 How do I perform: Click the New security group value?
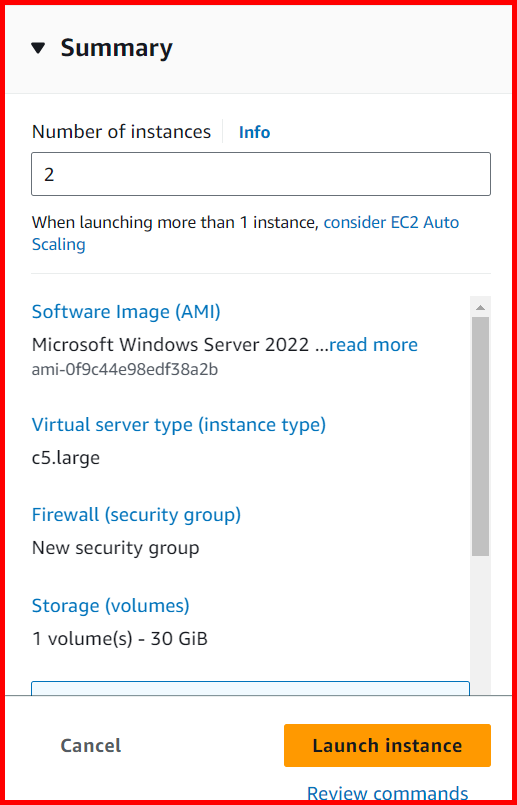pyautogui.click(x=116, y=548)
